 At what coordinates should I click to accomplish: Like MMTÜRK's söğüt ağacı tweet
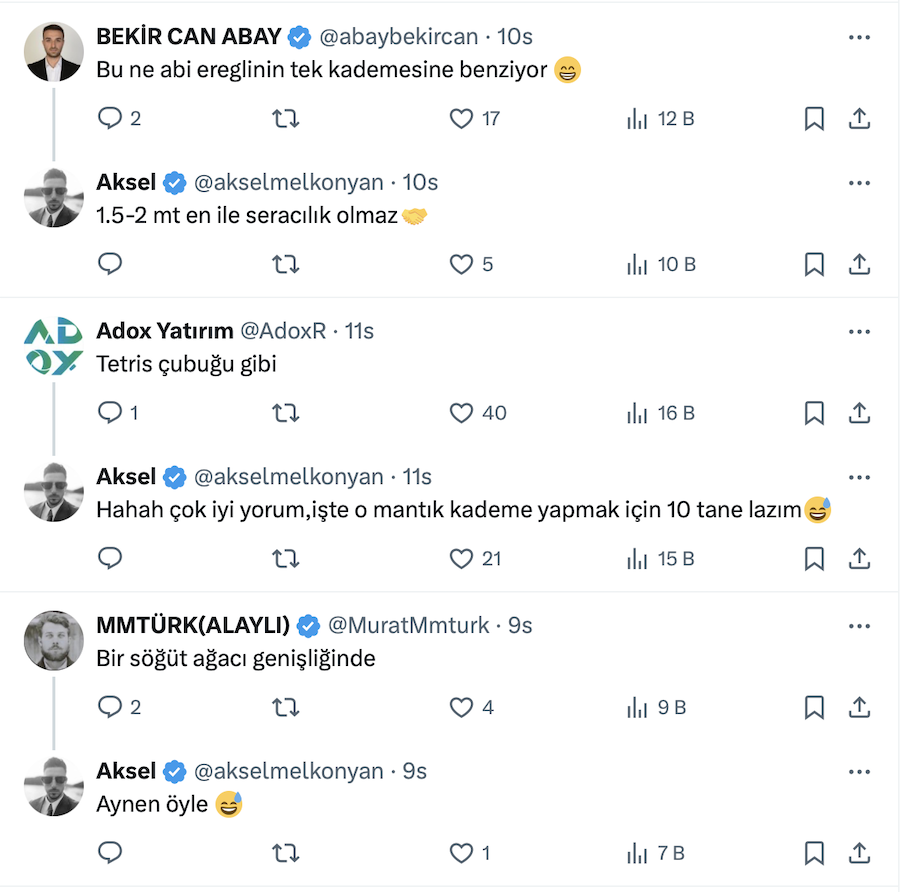461,708
